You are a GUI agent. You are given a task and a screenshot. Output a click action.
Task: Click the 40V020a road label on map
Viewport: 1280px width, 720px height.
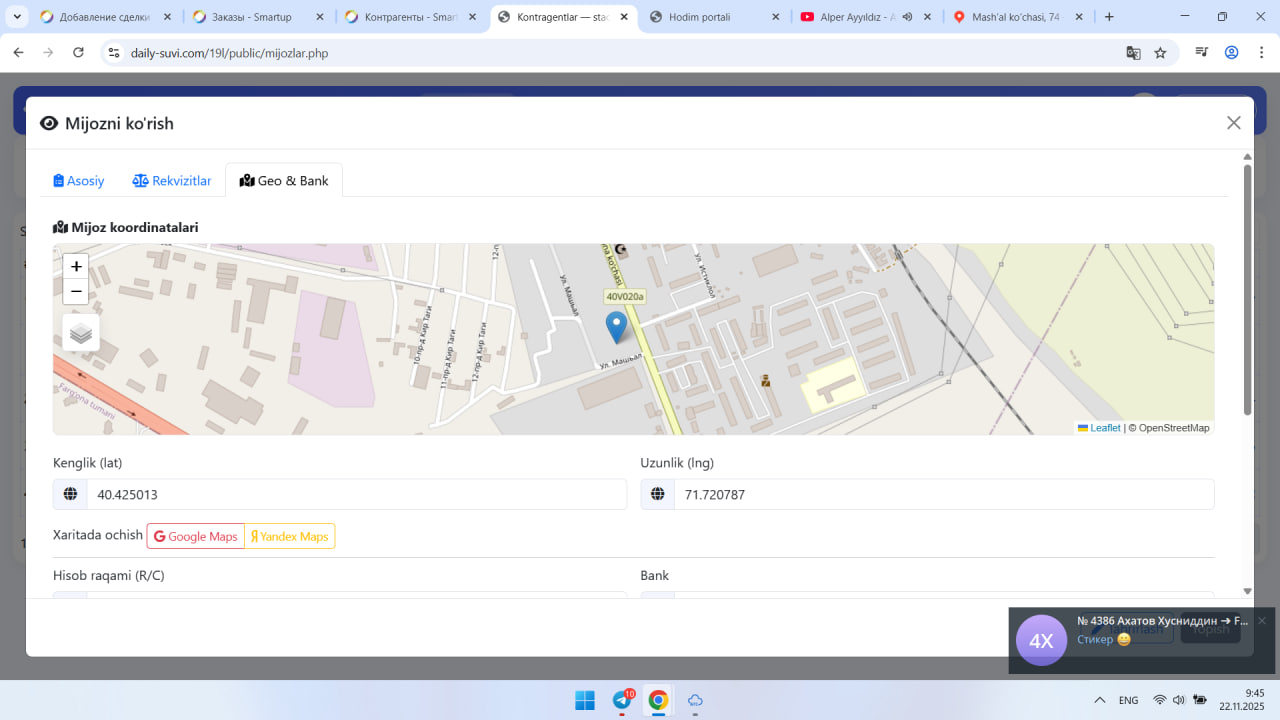pyautogui.click(x=625, y=296)
